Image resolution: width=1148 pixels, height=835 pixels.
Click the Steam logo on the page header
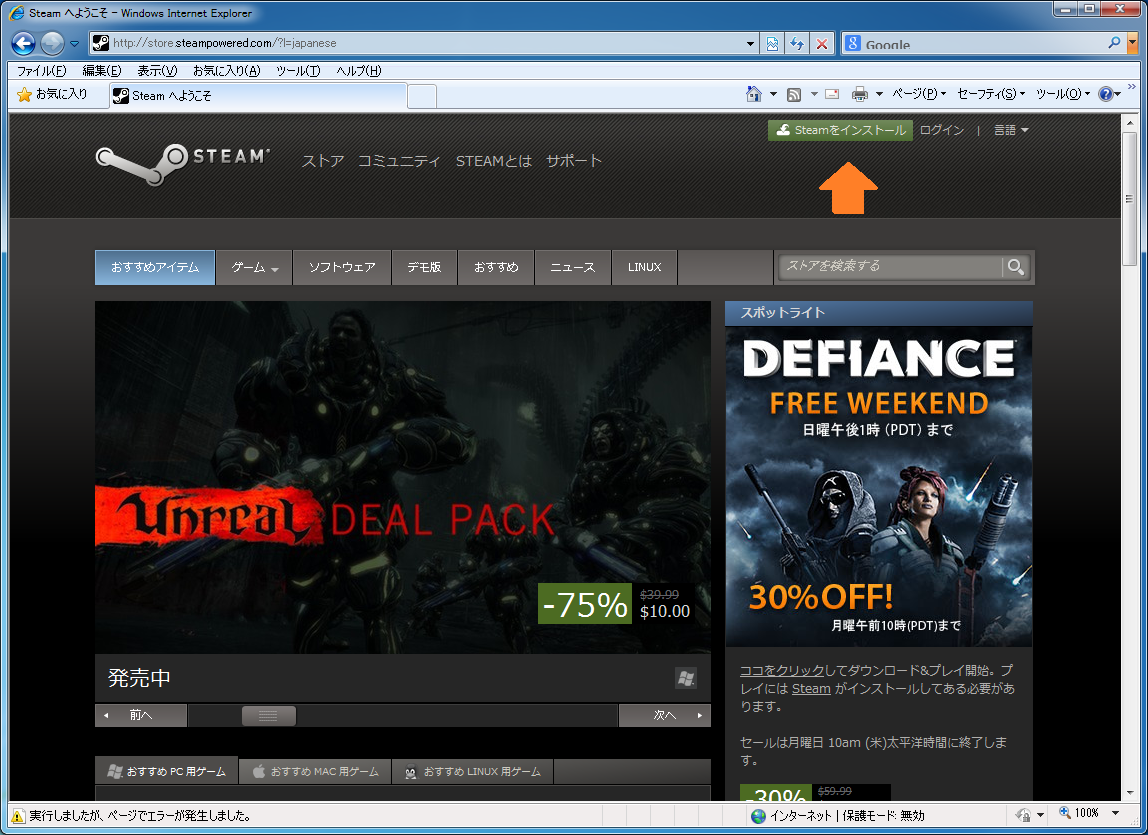tap(182, 163)
